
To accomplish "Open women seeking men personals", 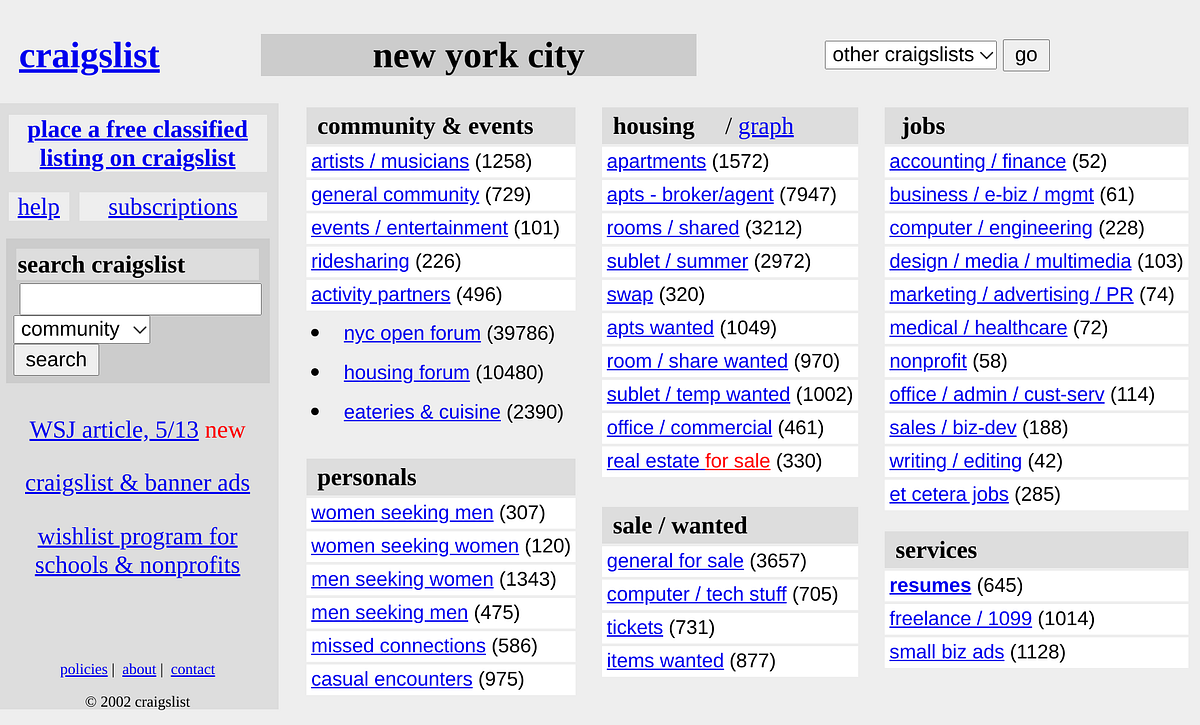I will [x=402, y=512].
